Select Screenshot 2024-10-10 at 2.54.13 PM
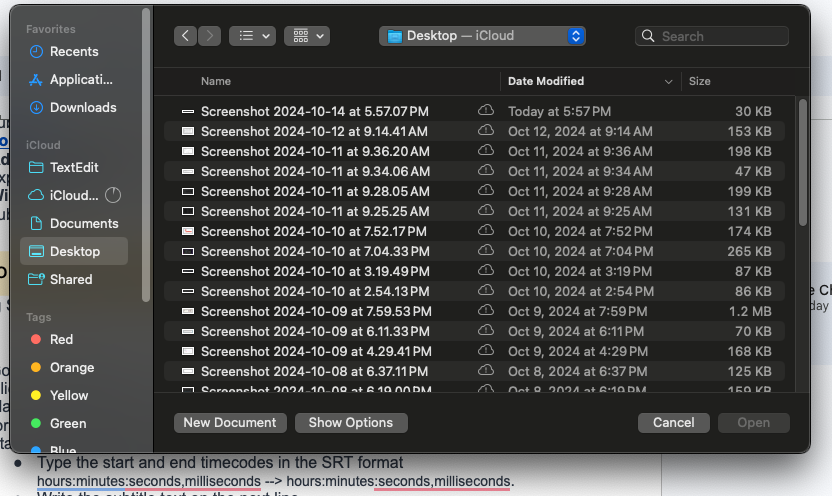 474,291
